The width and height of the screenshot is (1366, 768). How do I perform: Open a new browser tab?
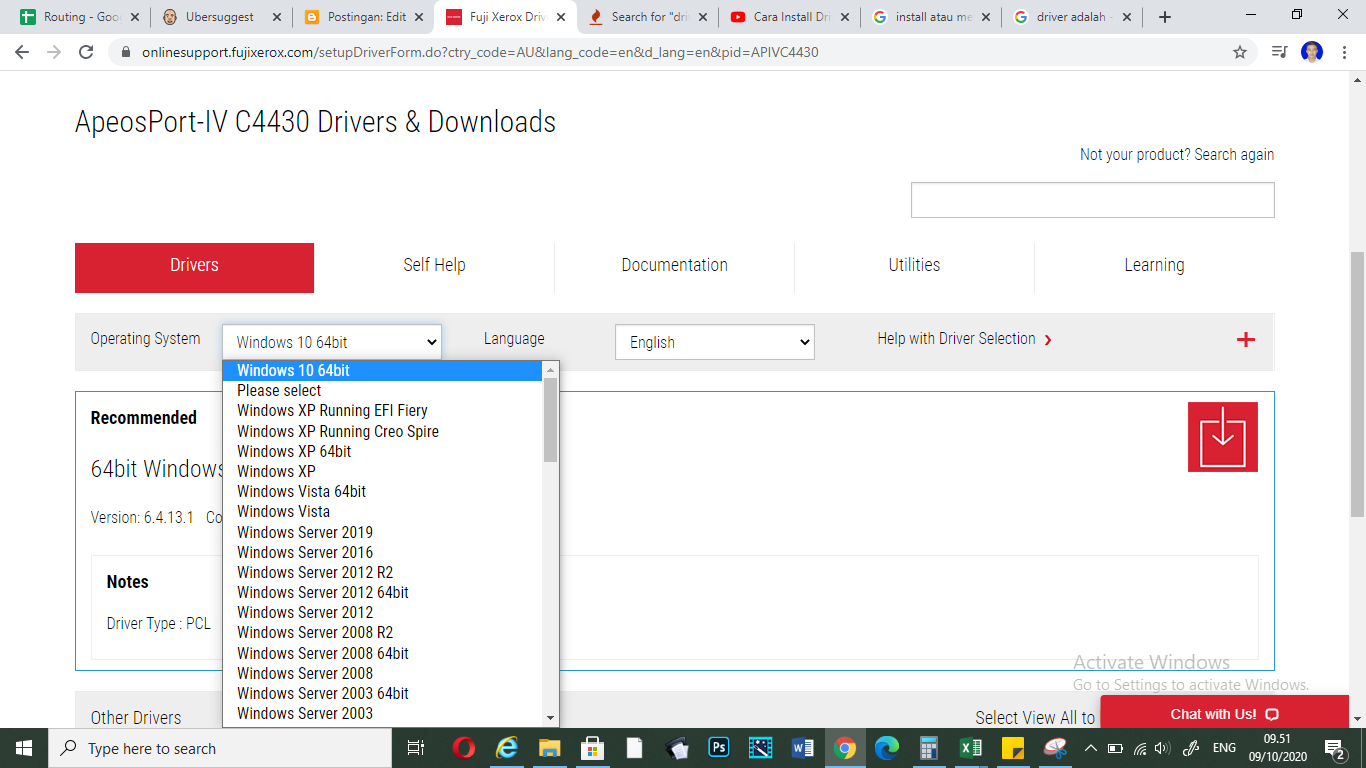(1164, 17)
